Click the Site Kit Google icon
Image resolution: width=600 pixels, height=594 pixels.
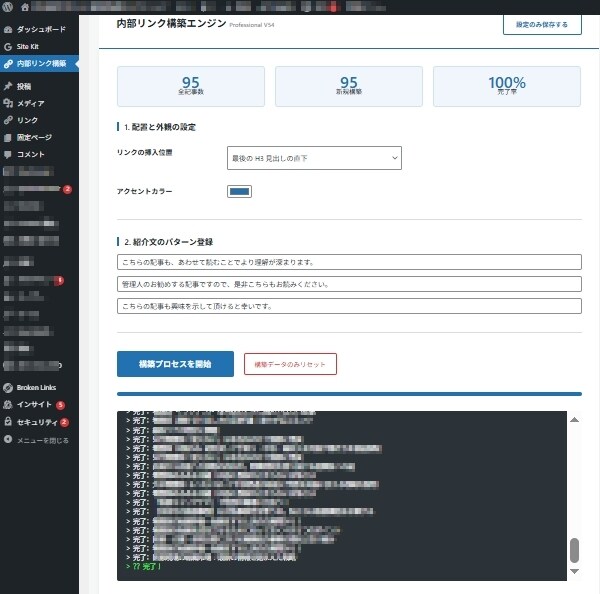(8, 47)
